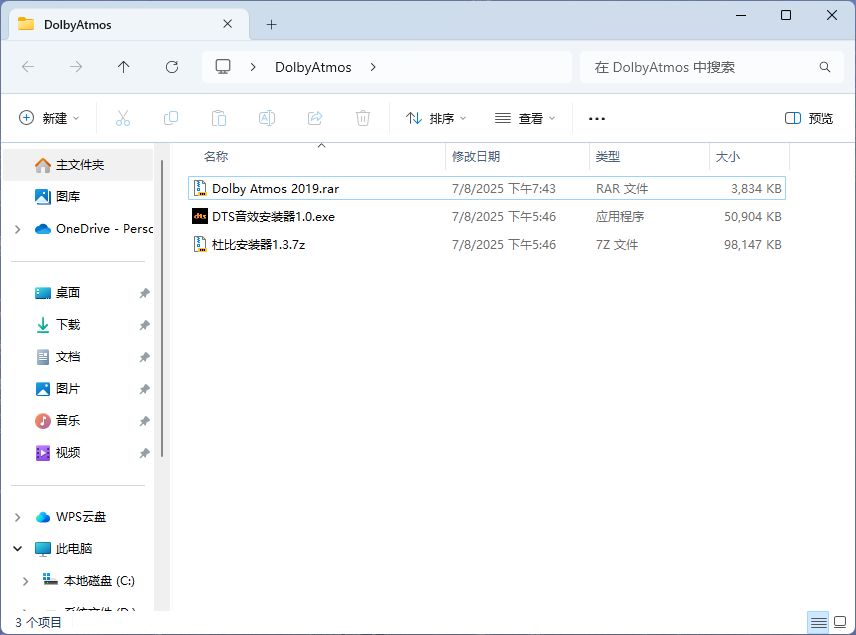Select the DolbyAtmos tab
The width and height of the screenshot is (856, 635).
click(x=129, y=25)
